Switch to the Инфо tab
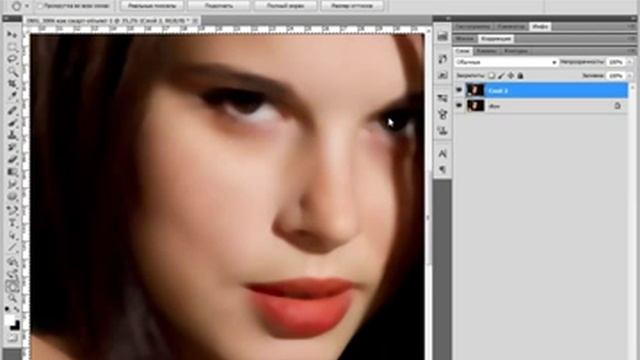640x360 pixels. point(540,27)
